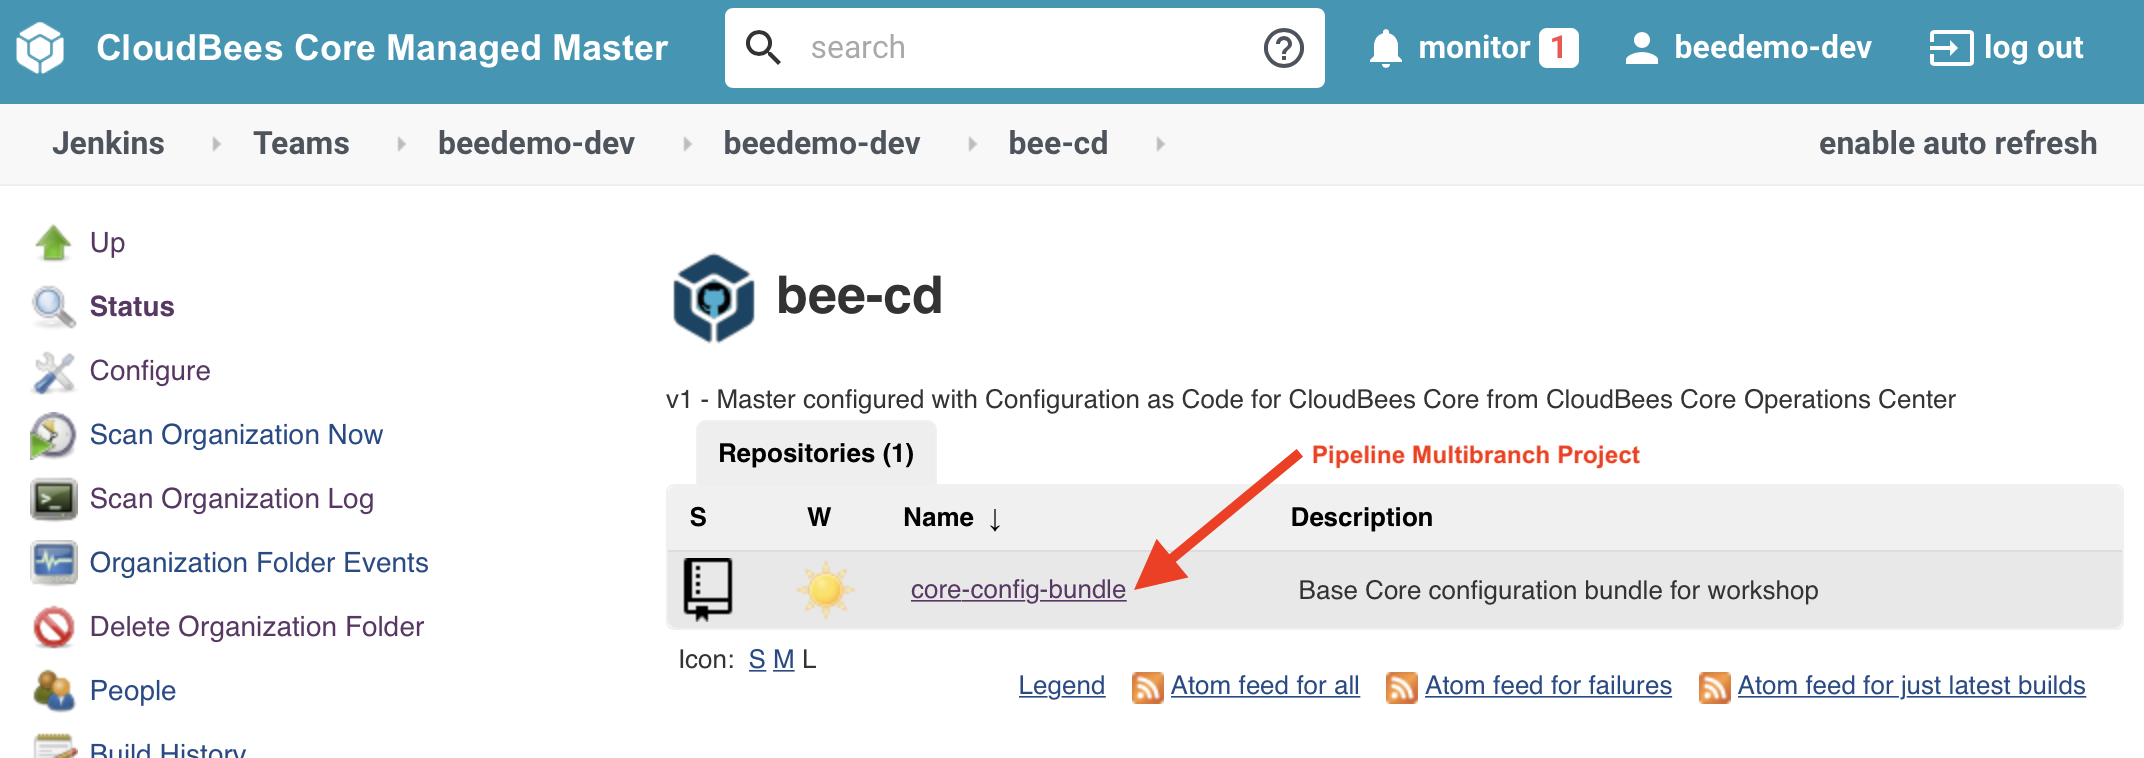Set icon size to M

784,660
